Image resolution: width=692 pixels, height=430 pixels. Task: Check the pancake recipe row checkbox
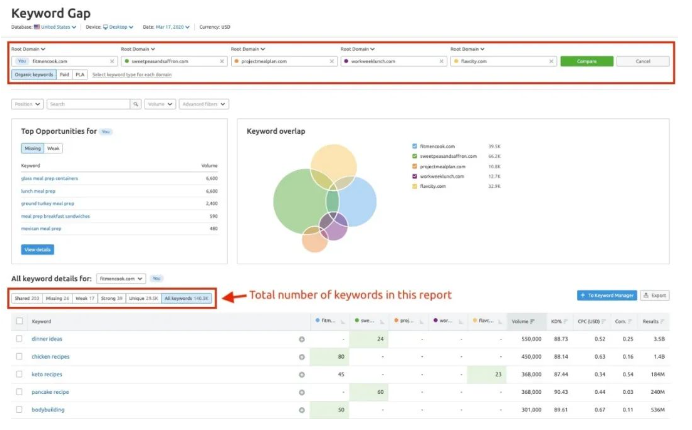19,392
